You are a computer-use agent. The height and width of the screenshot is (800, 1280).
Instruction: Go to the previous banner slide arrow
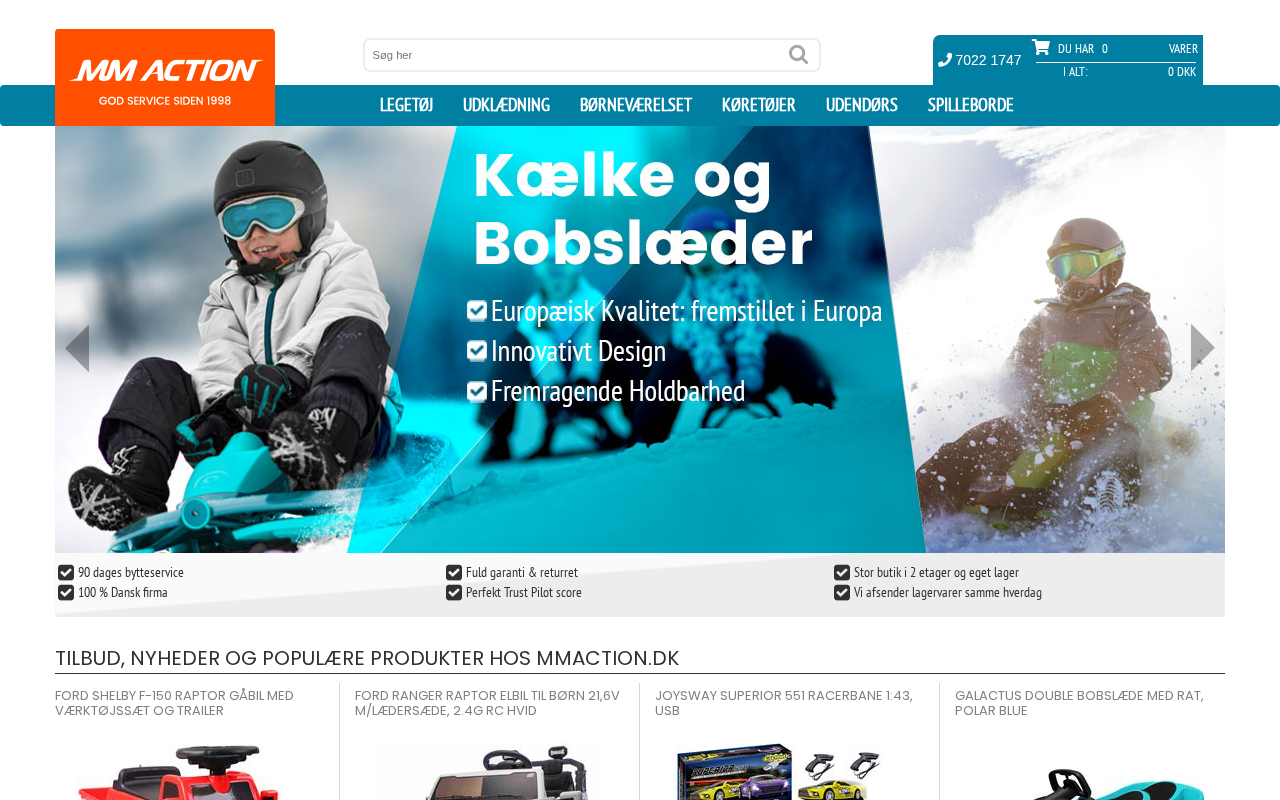(x=77, y=348)
